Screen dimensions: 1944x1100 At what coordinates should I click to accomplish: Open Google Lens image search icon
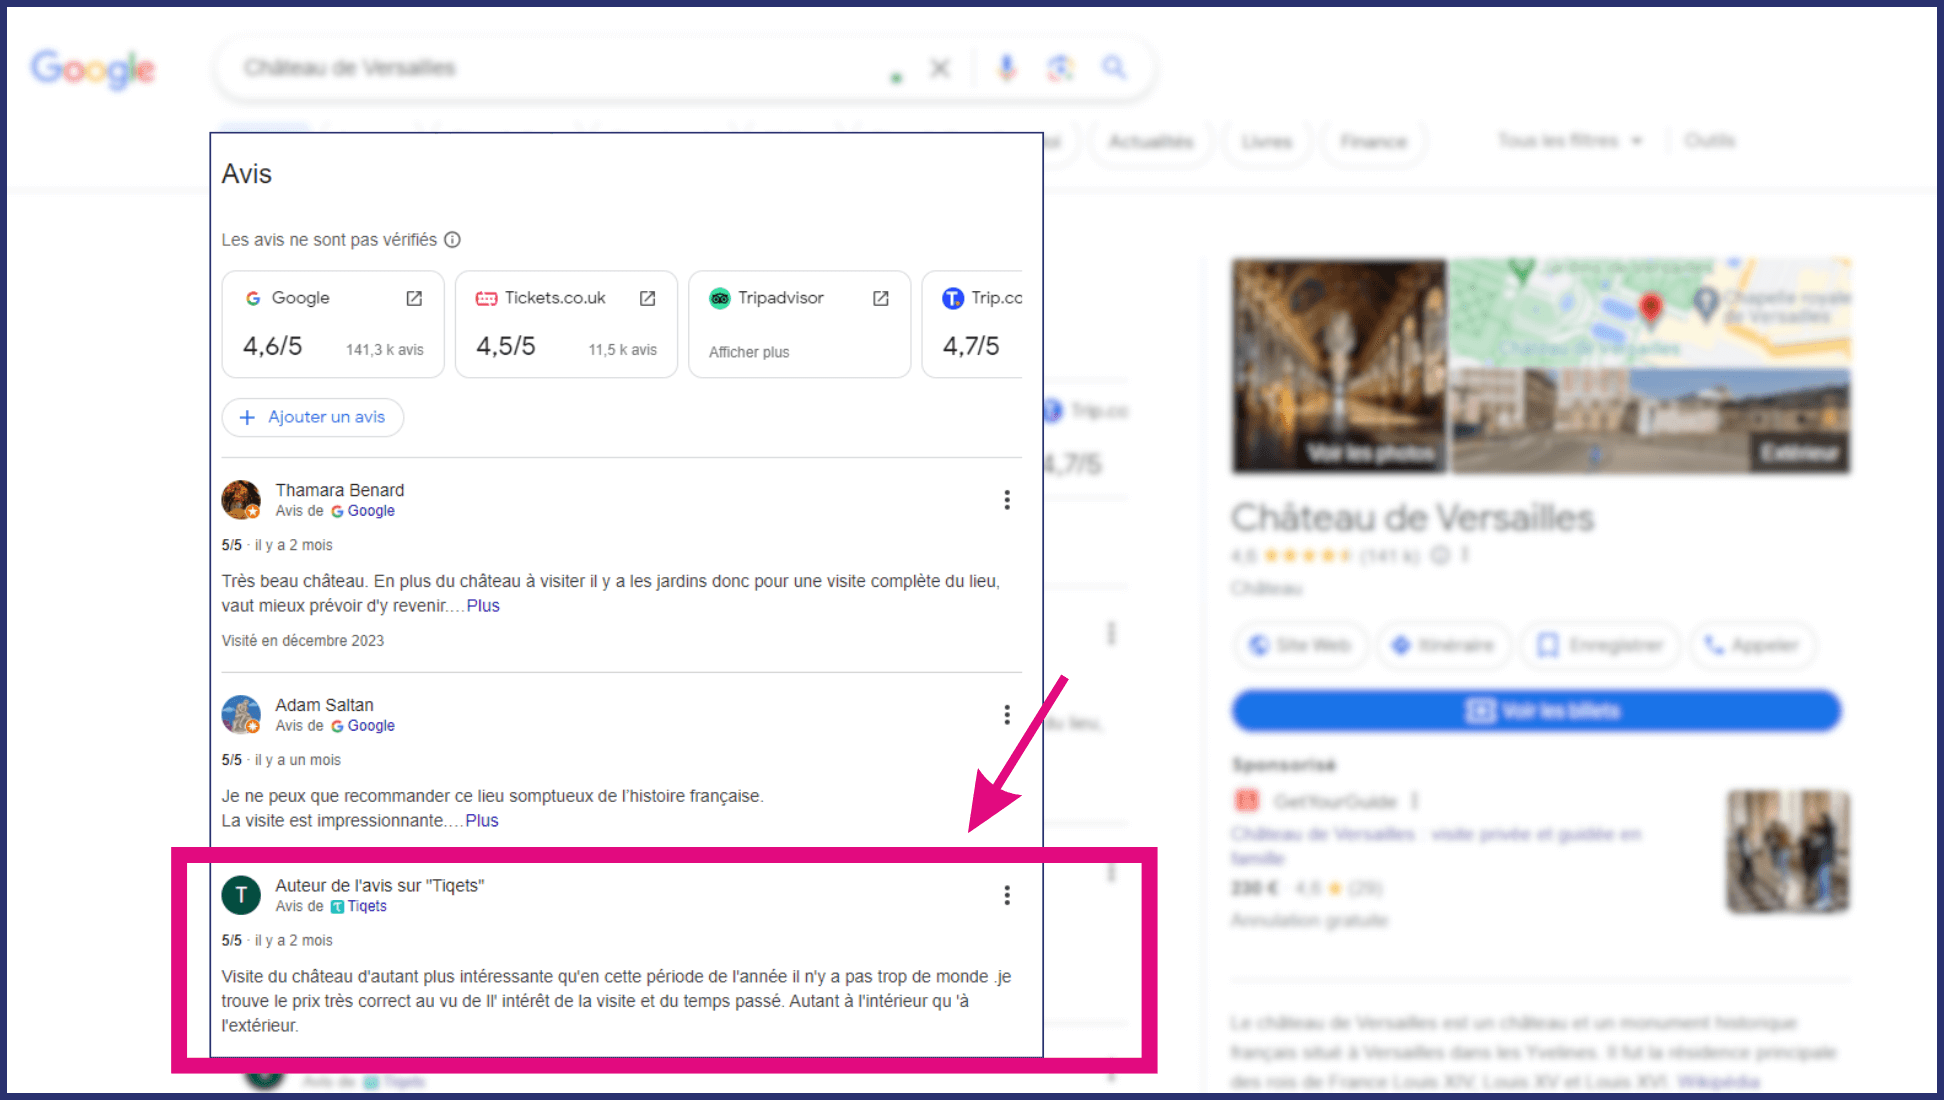tap(1060, 68)
